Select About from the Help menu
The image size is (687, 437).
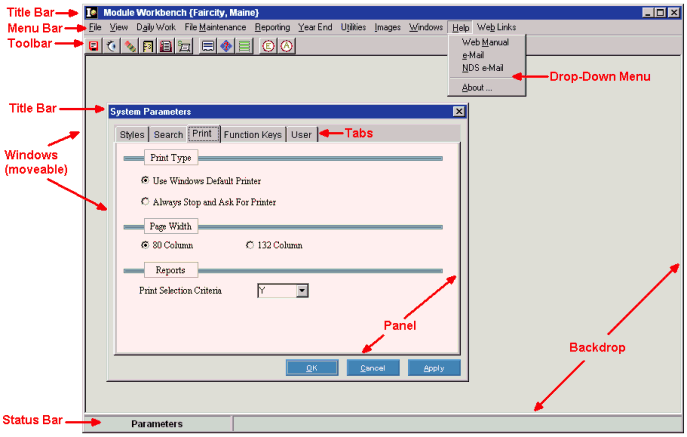(477, 88)
